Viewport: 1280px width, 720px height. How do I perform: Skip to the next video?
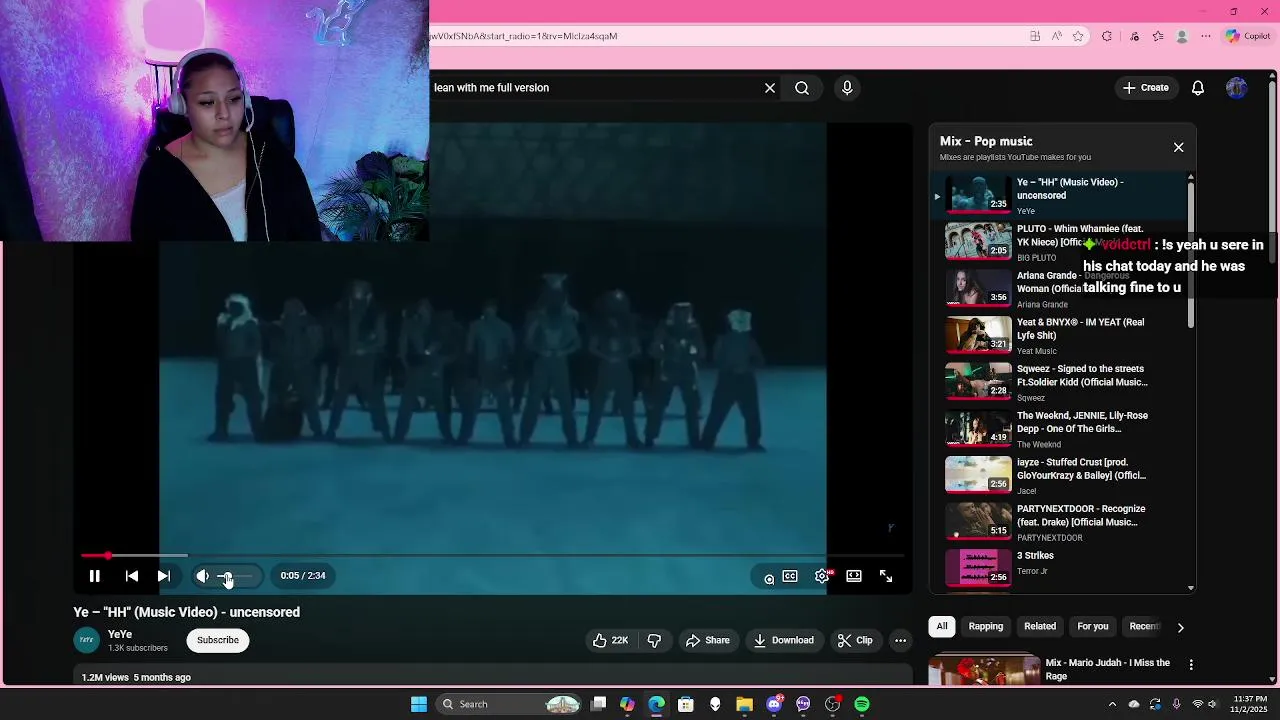click(164, 576)
